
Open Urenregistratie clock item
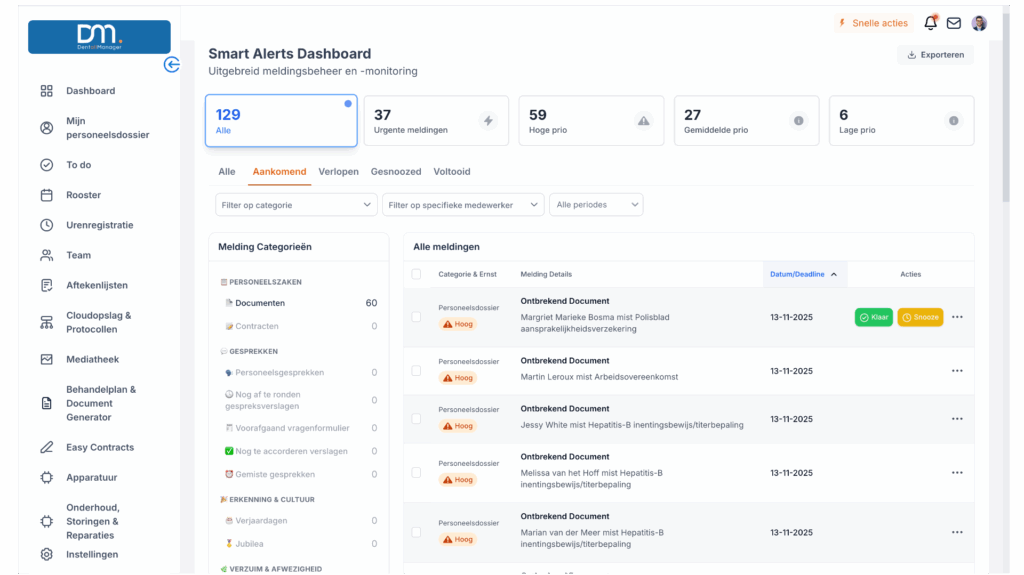[99, 225]
